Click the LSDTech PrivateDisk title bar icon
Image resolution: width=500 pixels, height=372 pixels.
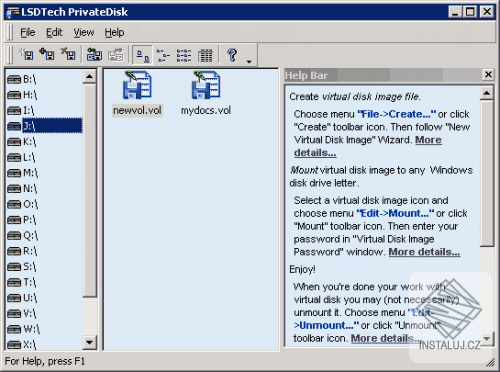click(x=13, y=12)
